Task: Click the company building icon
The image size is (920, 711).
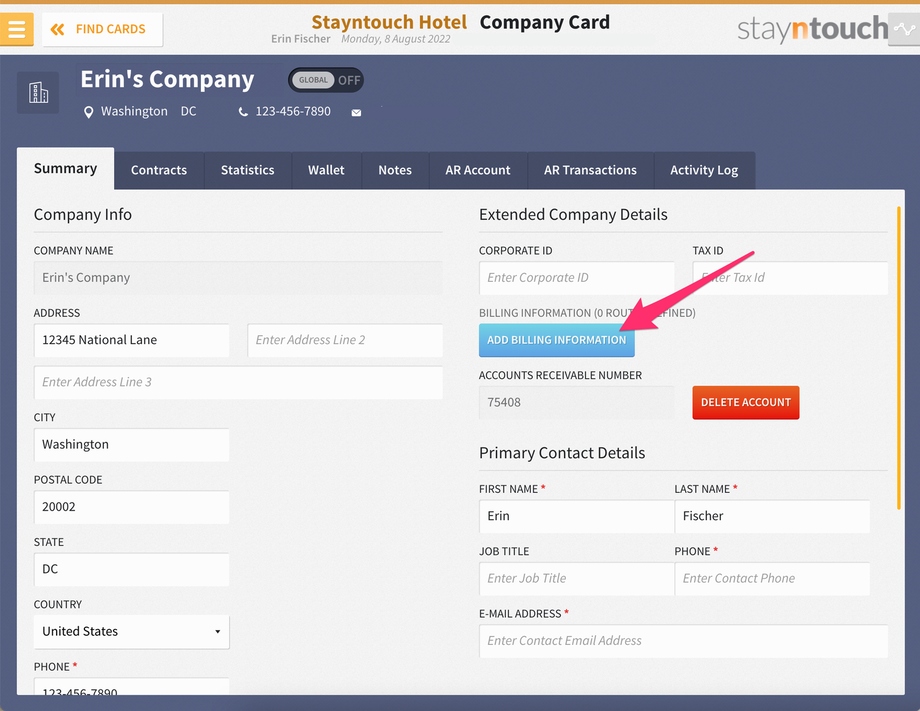Action: click(38, 93)
